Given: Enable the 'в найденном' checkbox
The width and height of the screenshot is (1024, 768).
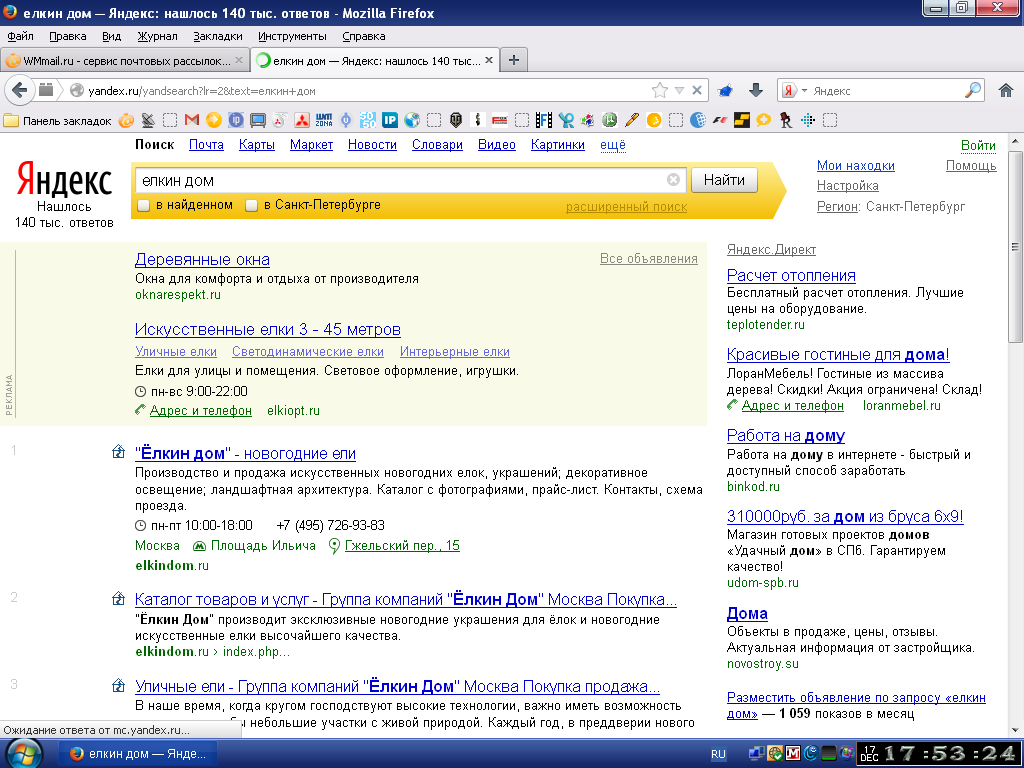Looking at the screenshot, I should (x=143, y=206).
